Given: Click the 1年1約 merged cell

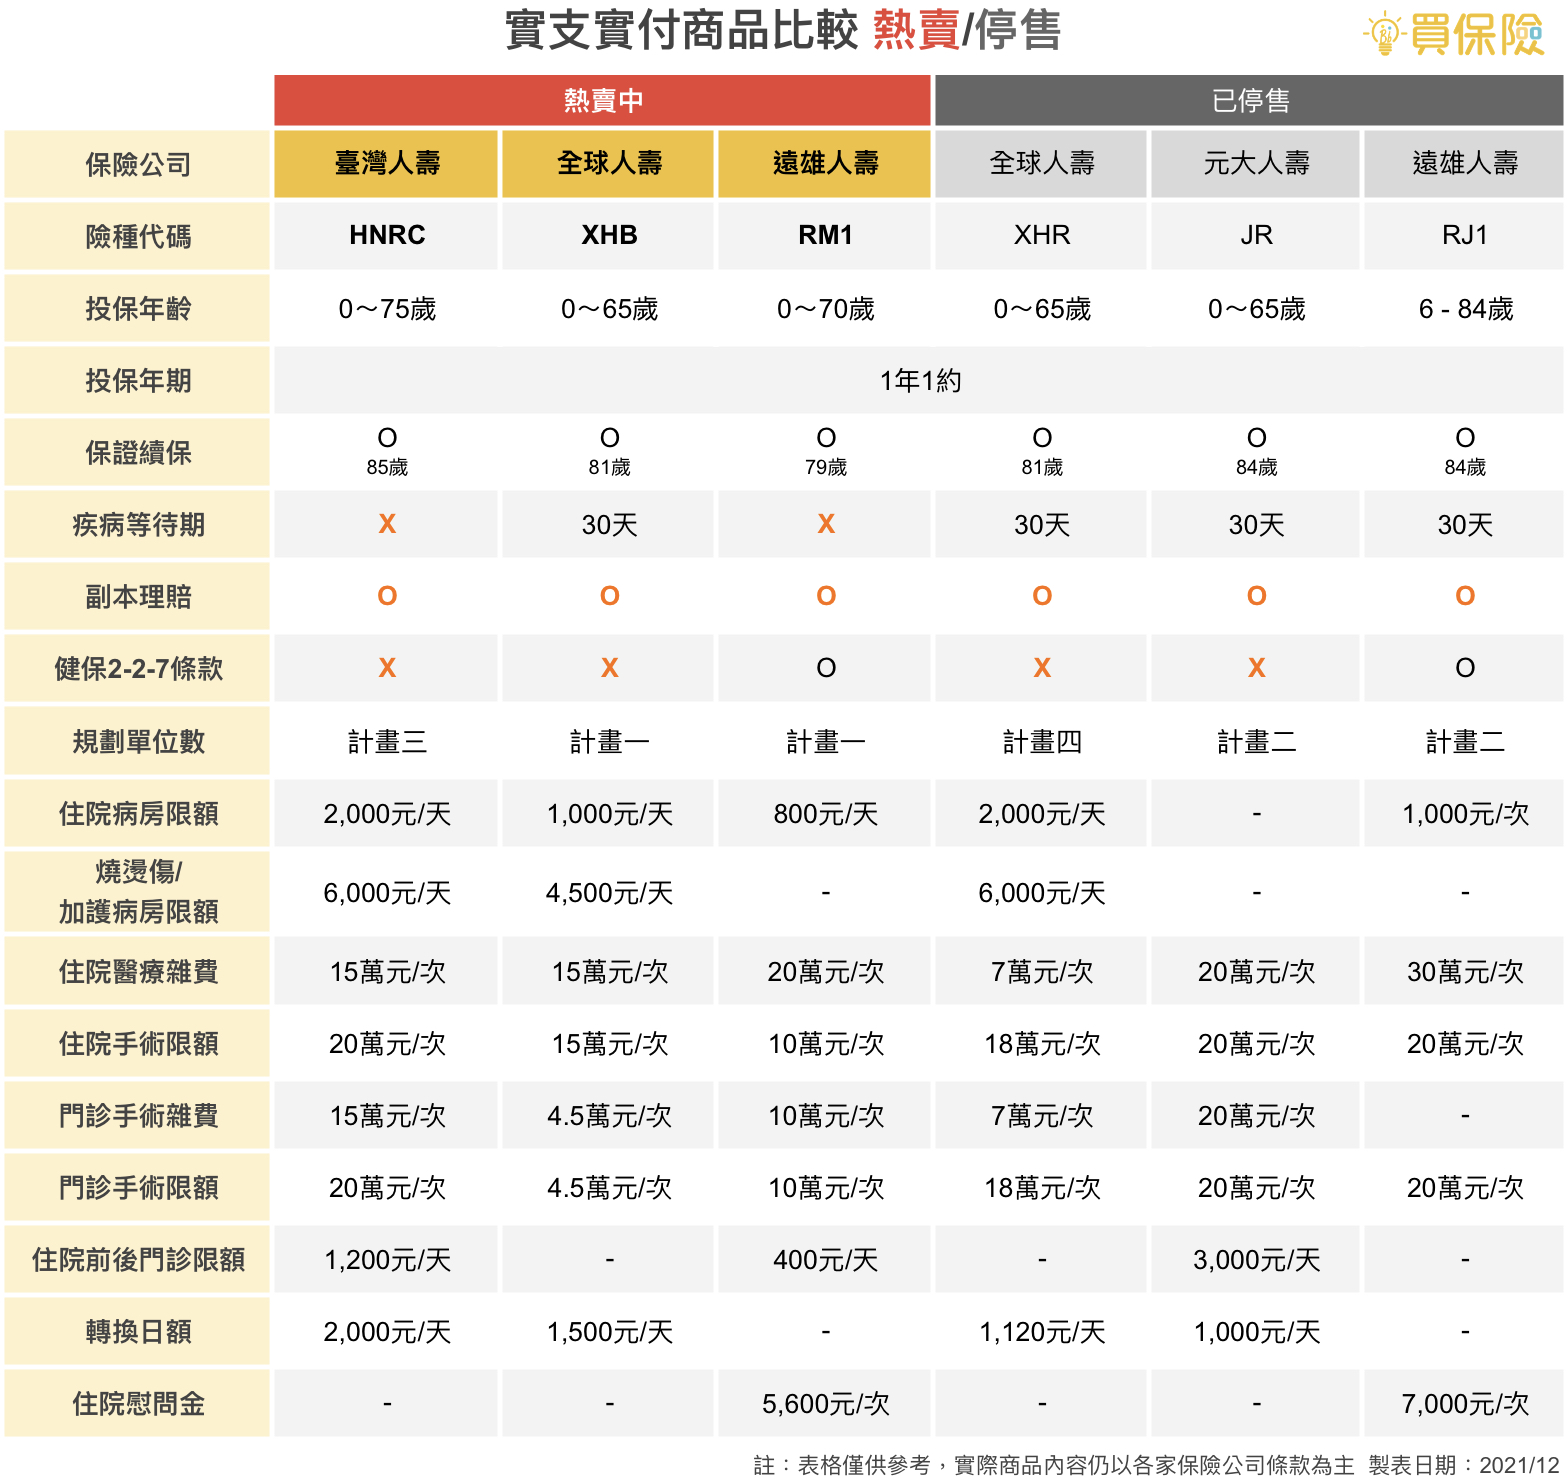Looking at the screenshot, I should pyautogui.click(x=919, y=380).
